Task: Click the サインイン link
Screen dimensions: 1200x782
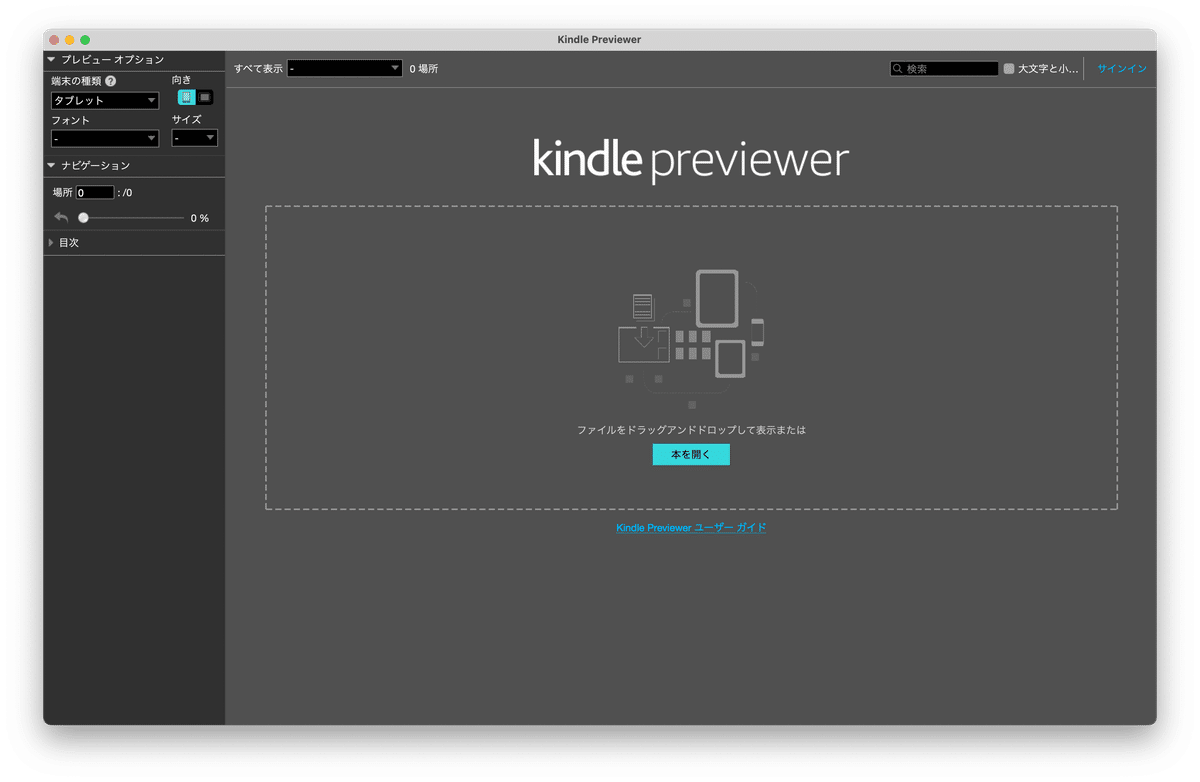Action: point(1122,69)
